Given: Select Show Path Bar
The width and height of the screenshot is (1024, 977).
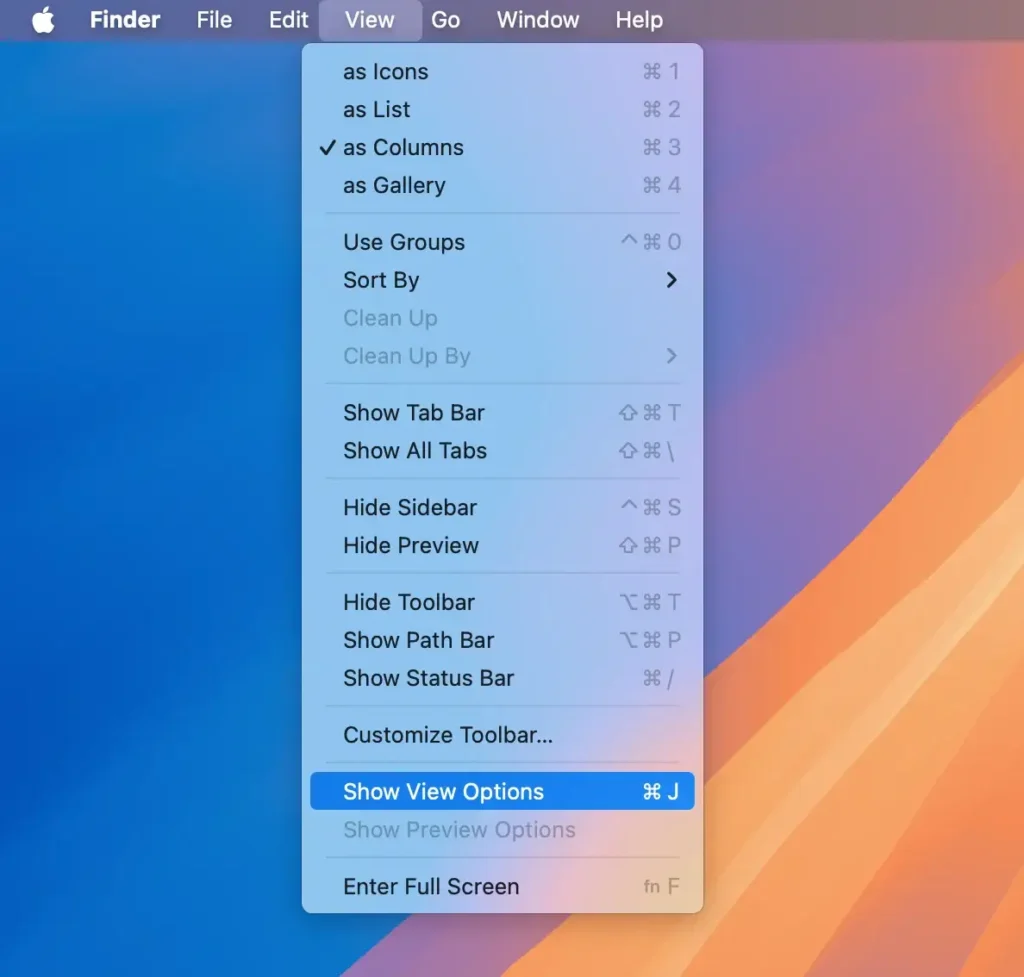Looking at the screenshot, I should coord(502,640).
